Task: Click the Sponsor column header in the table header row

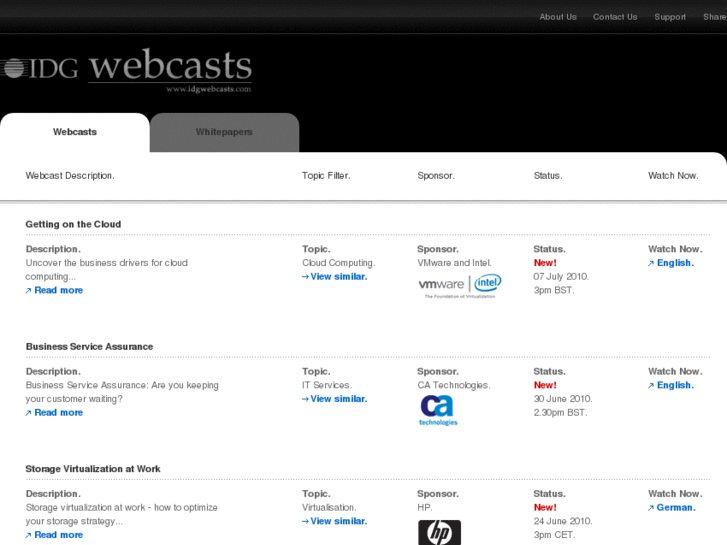Action: 436,176
